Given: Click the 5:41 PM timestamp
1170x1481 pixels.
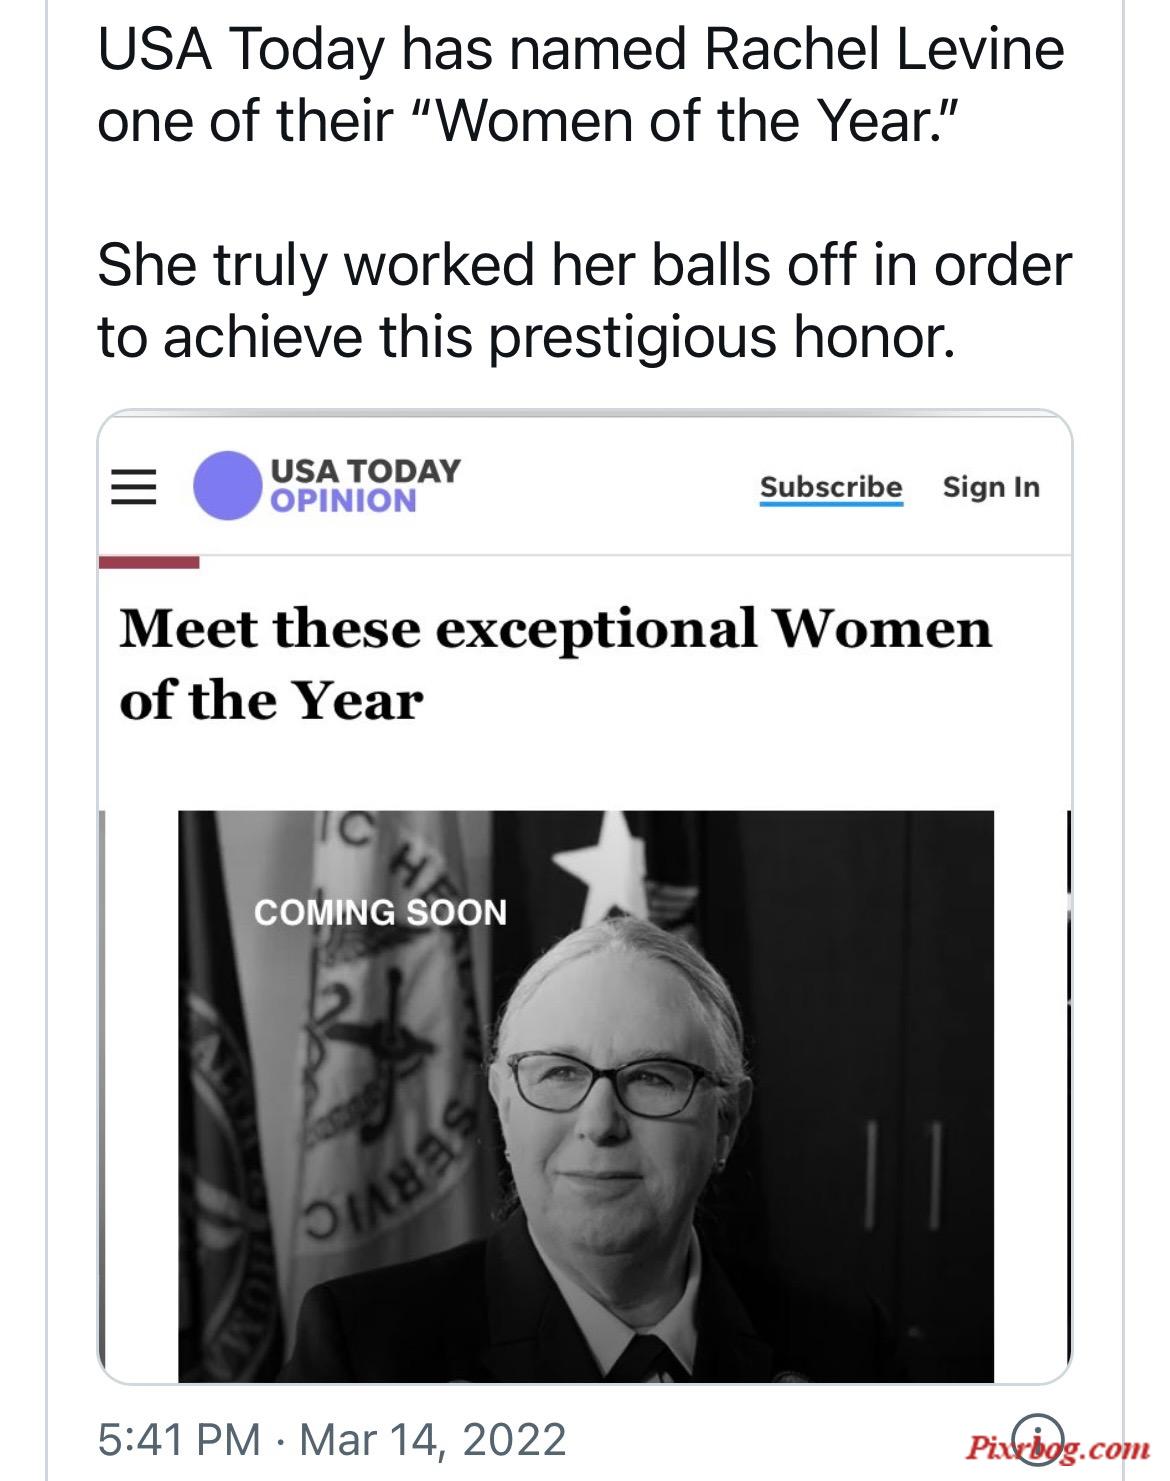Looking at the screenshot, I should tap(180, 1439).
